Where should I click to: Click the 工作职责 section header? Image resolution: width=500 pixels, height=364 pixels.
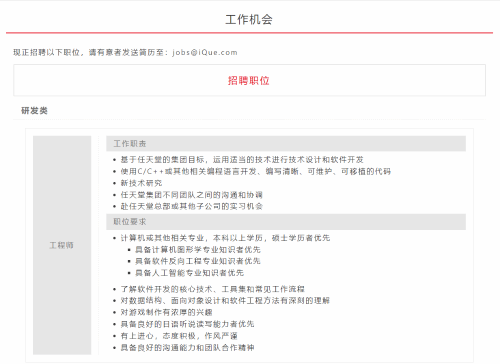point(286,144)
